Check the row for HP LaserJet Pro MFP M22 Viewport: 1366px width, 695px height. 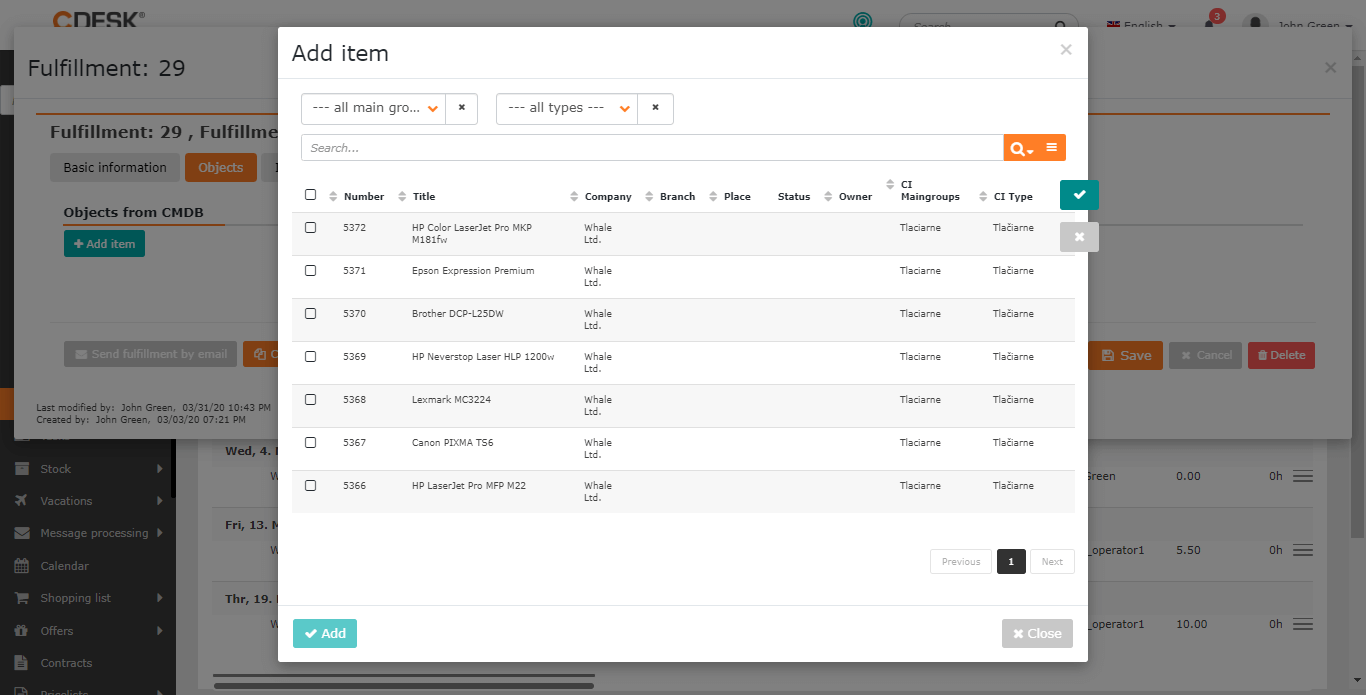[310, 486]
